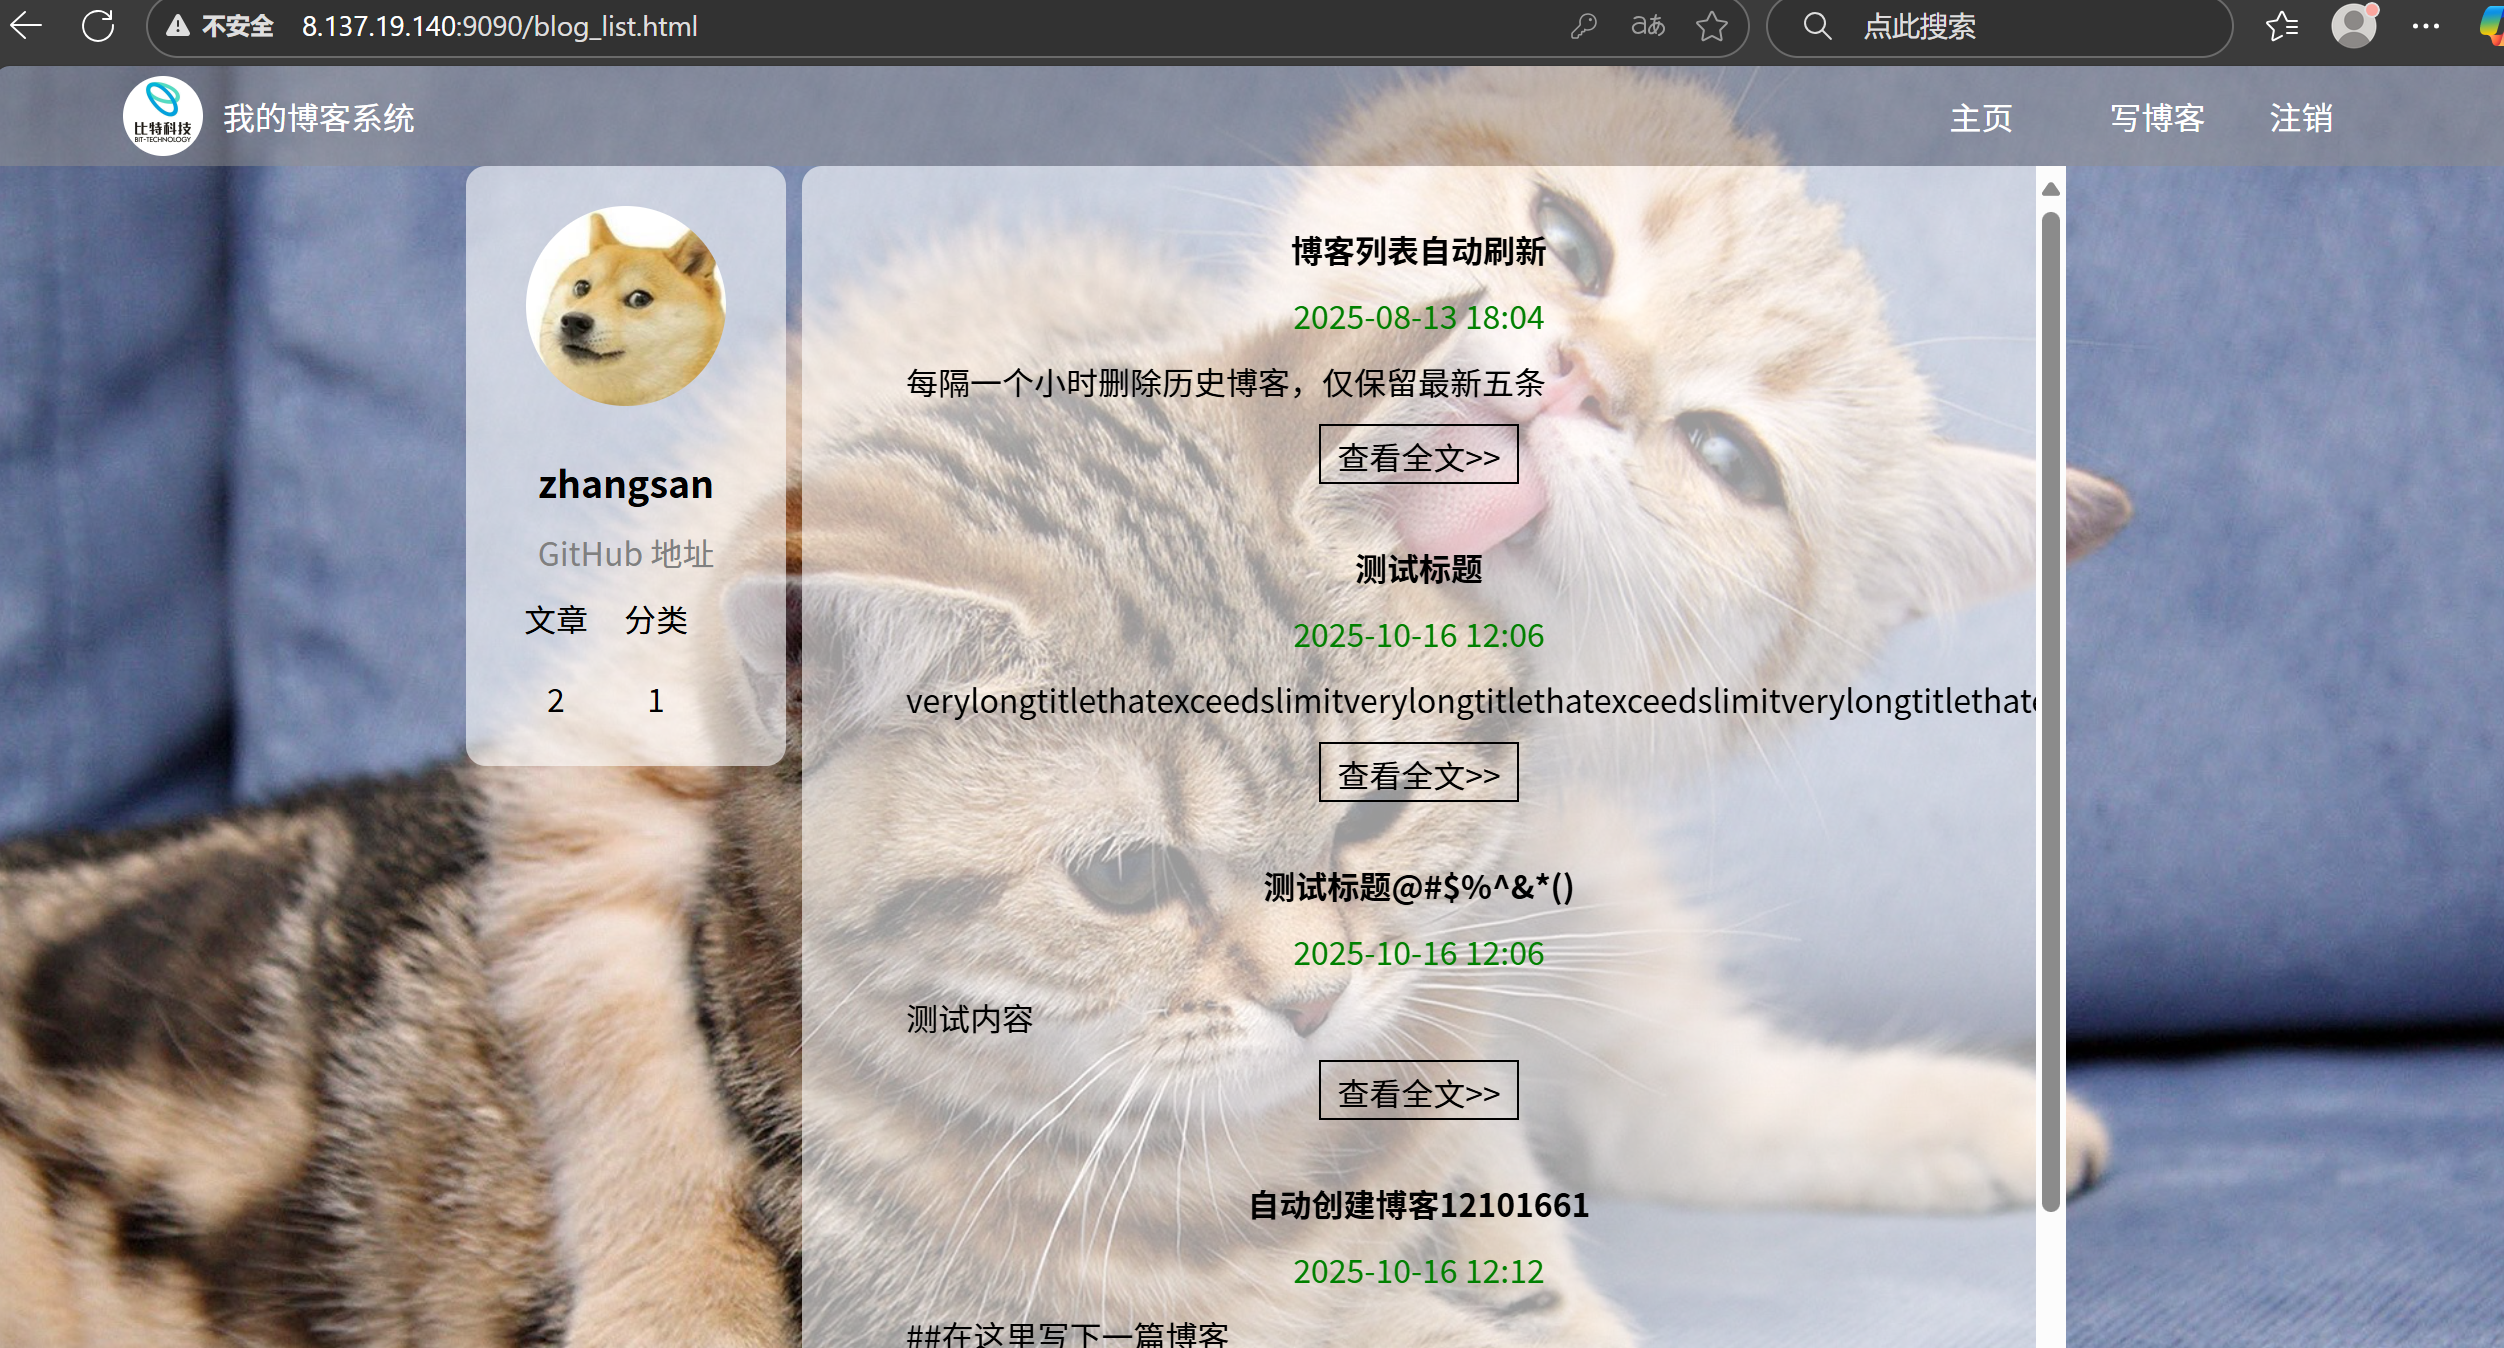
Task: Click the browser back arrow
Action: (27, 26)
